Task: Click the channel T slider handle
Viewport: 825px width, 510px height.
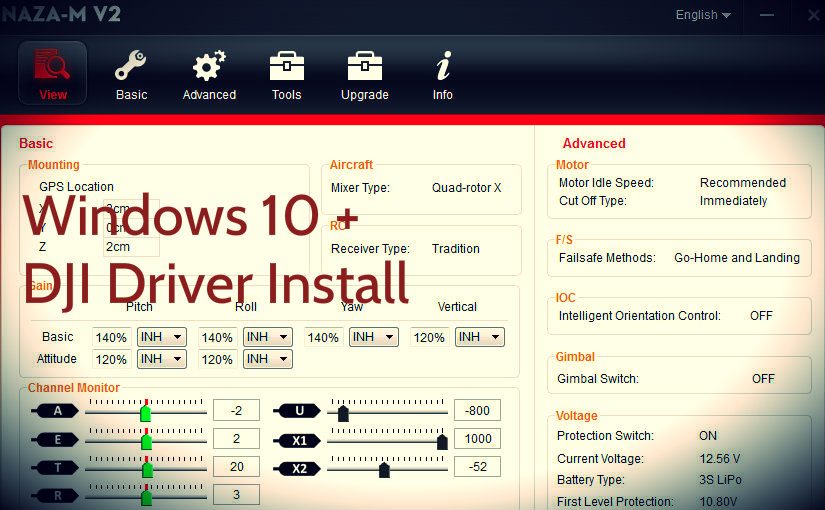Action: [x=147, y=468]
